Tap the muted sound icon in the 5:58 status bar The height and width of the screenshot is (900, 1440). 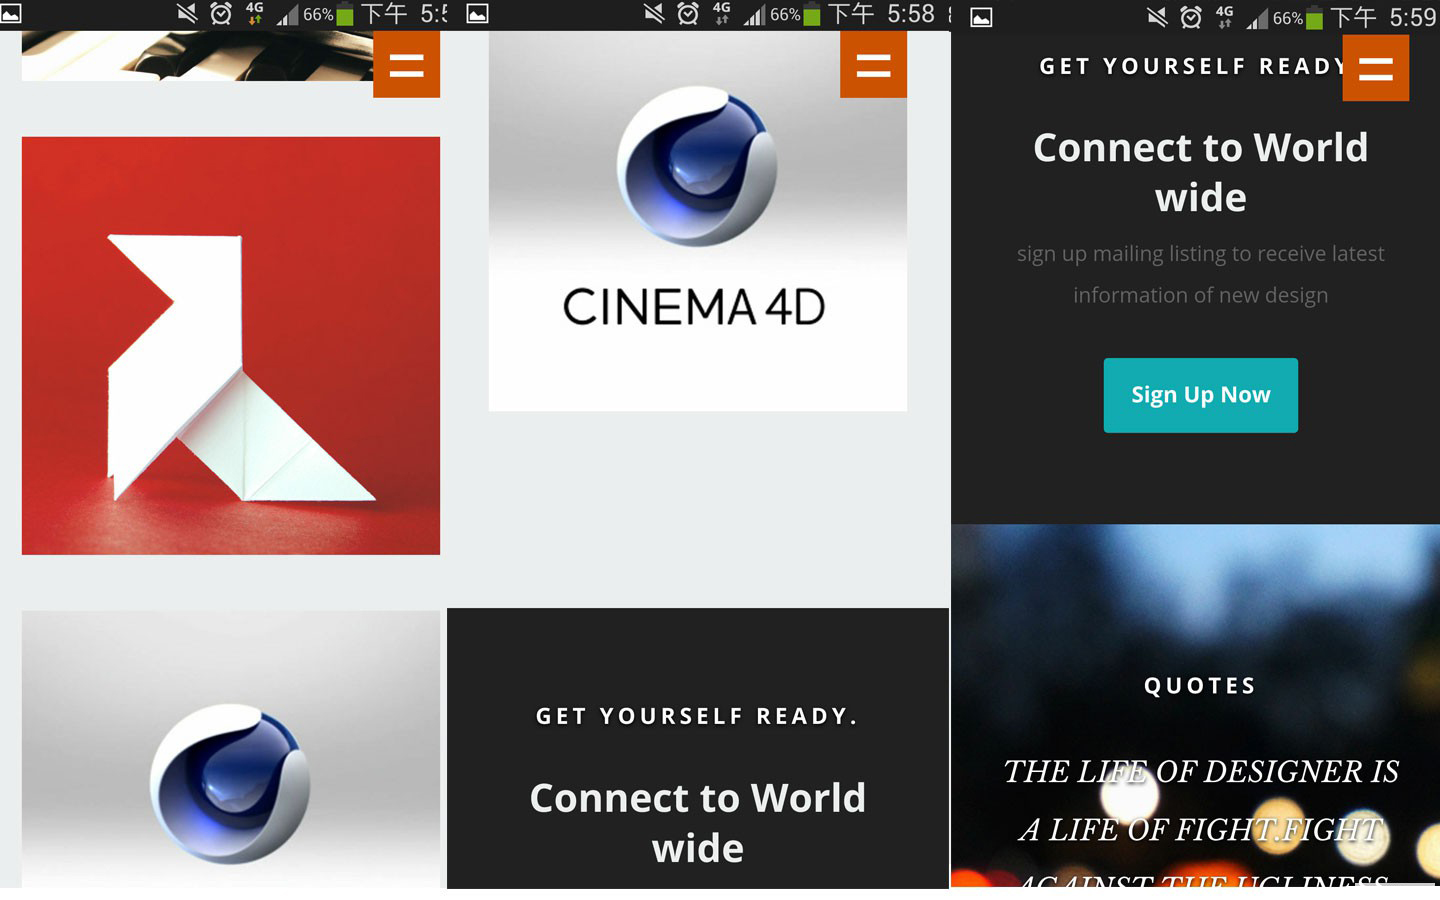[654, 14]
